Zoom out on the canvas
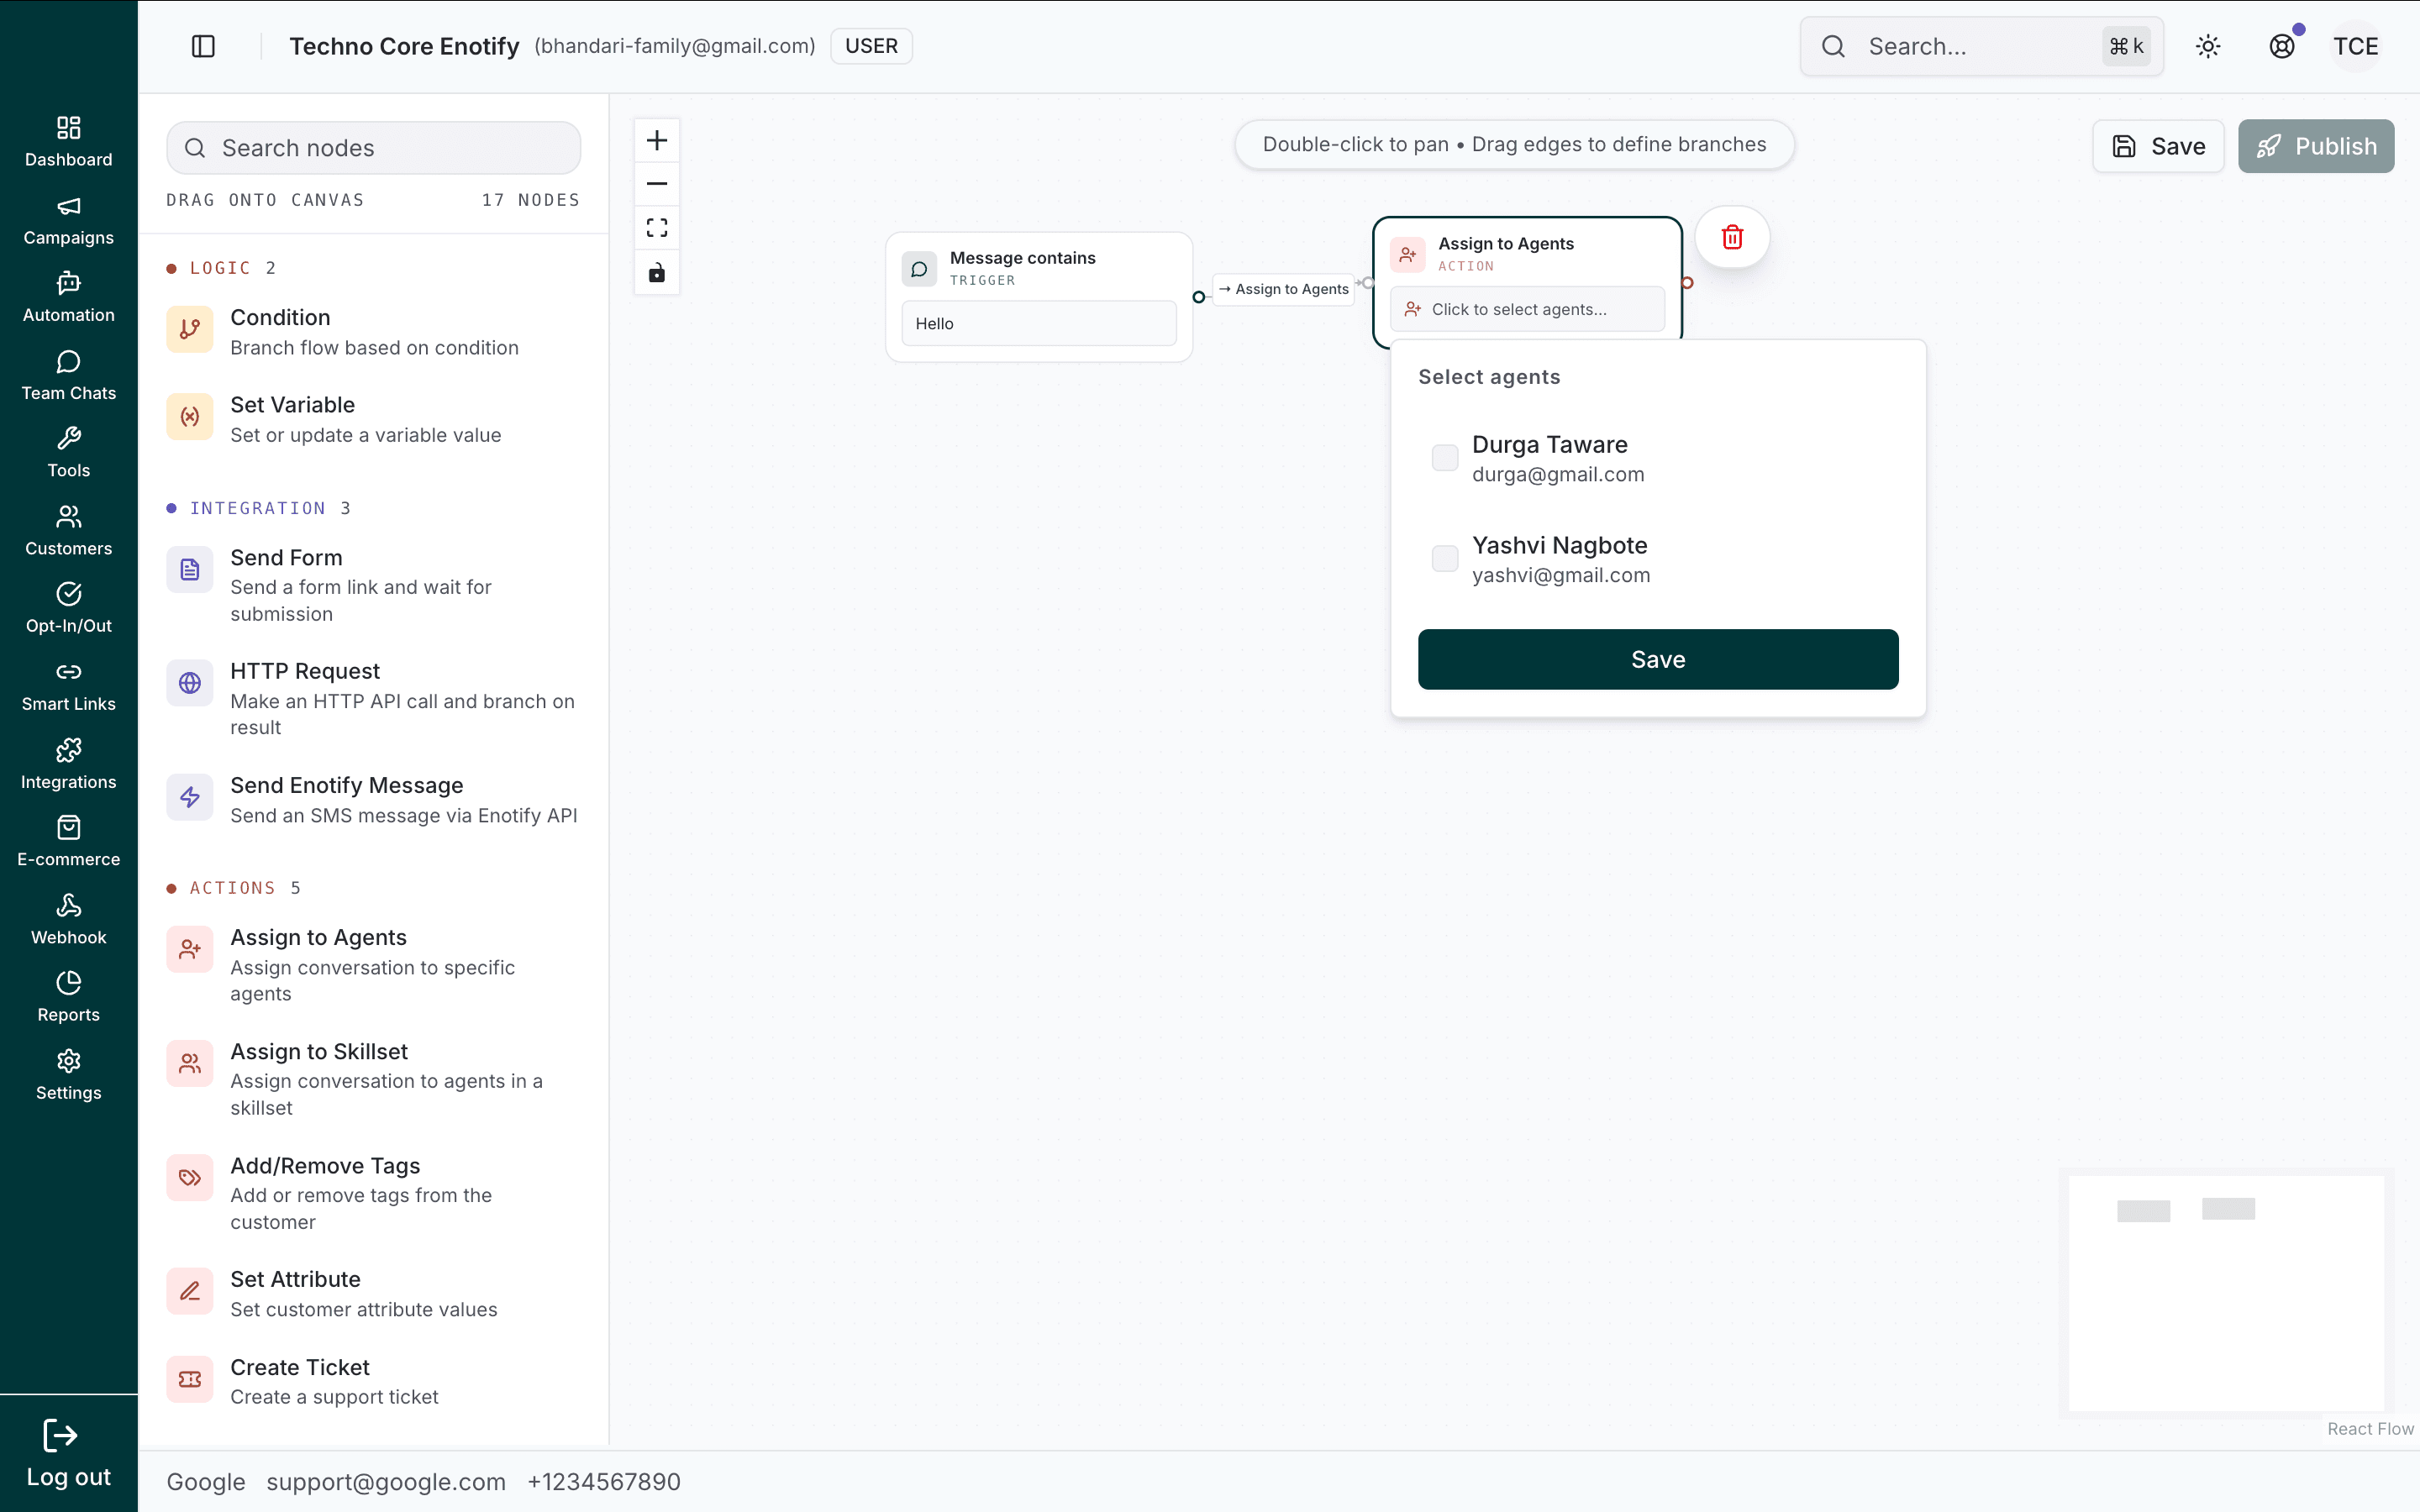2420x1512 pixels. pos(657,184)
